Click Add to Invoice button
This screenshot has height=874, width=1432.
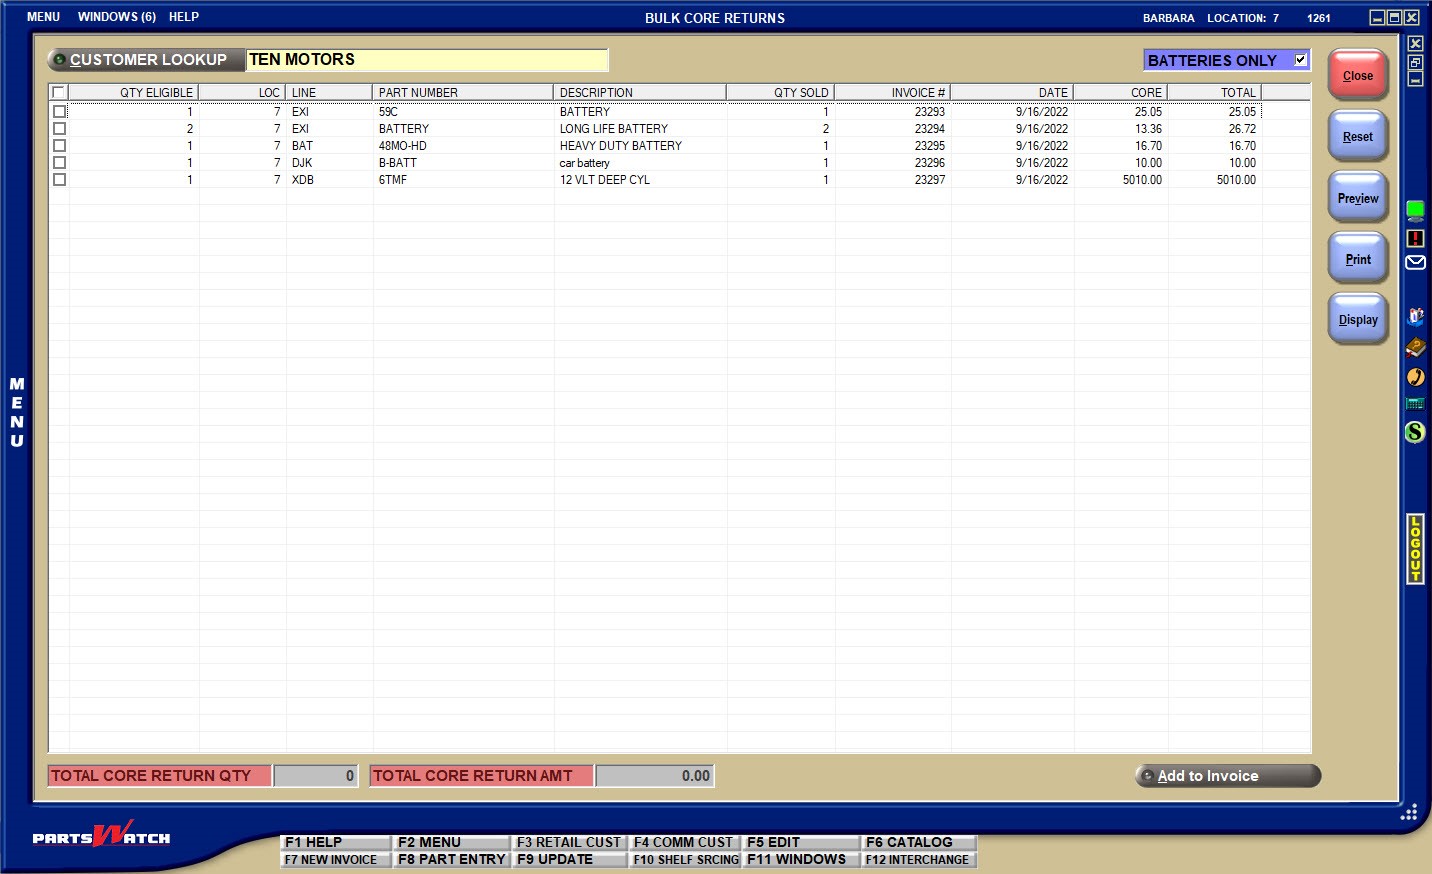pyautogui.click(x=1227, y=776)
